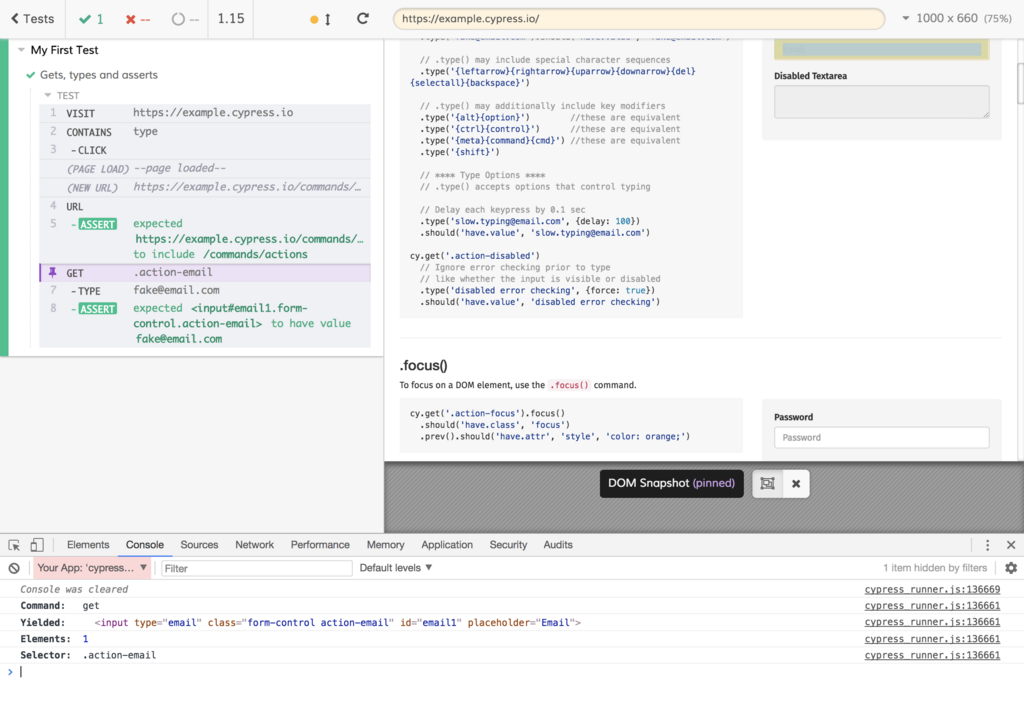Image resolution: width=1024 pixels, height=702 pixels.
Task: Click the Password input field
Action: tap(882, 438)
